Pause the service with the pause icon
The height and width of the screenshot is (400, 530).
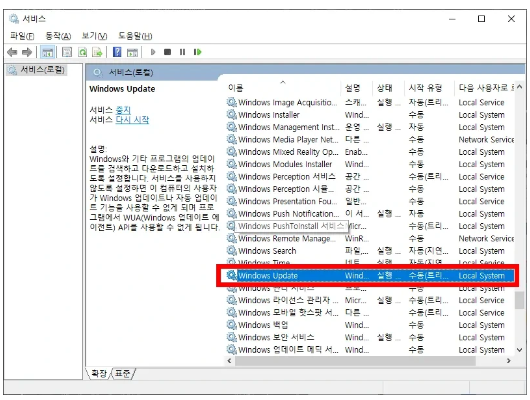point(183,52)
